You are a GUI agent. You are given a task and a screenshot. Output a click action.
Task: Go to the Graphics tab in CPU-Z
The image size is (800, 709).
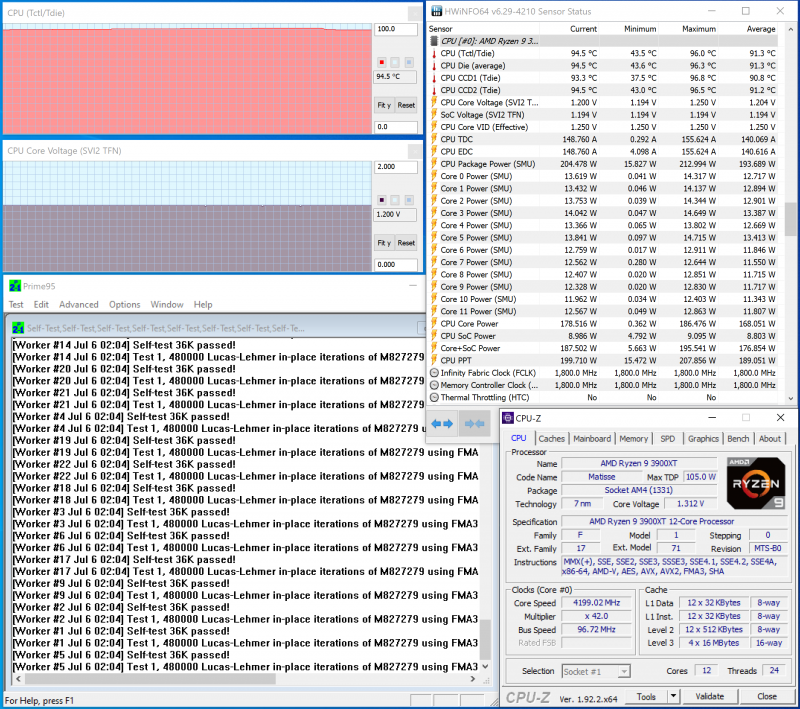[x=703, y=439]
